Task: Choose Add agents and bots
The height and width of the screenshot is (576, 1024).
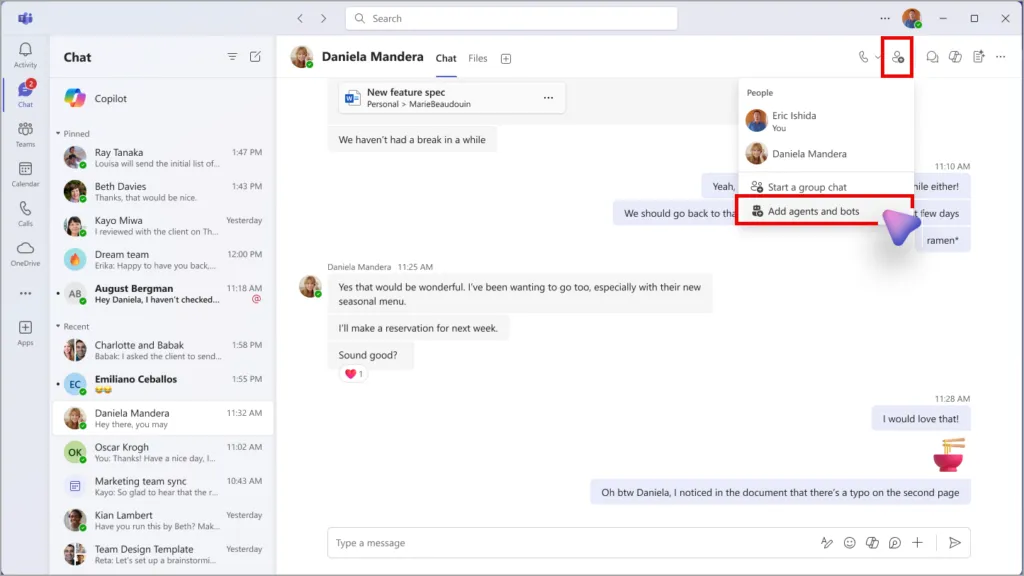Action: (x=816, y=213)
